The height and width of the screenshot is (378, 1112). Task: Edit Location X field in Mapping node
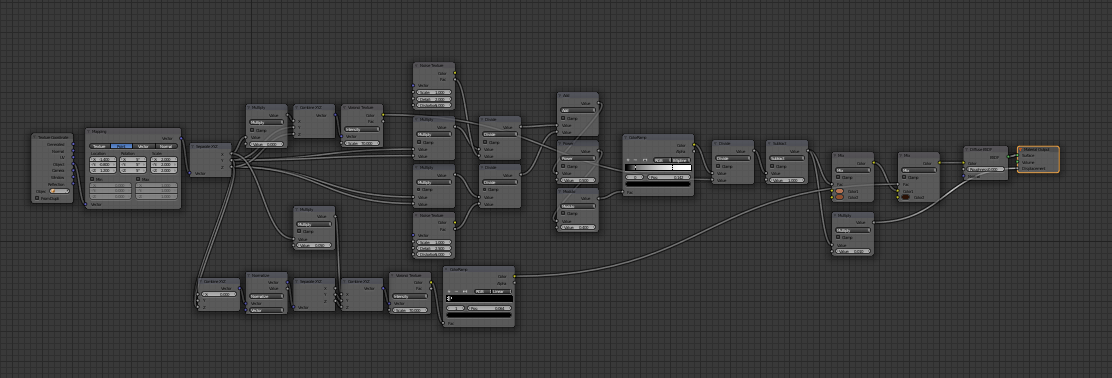(x=103, y=160)
